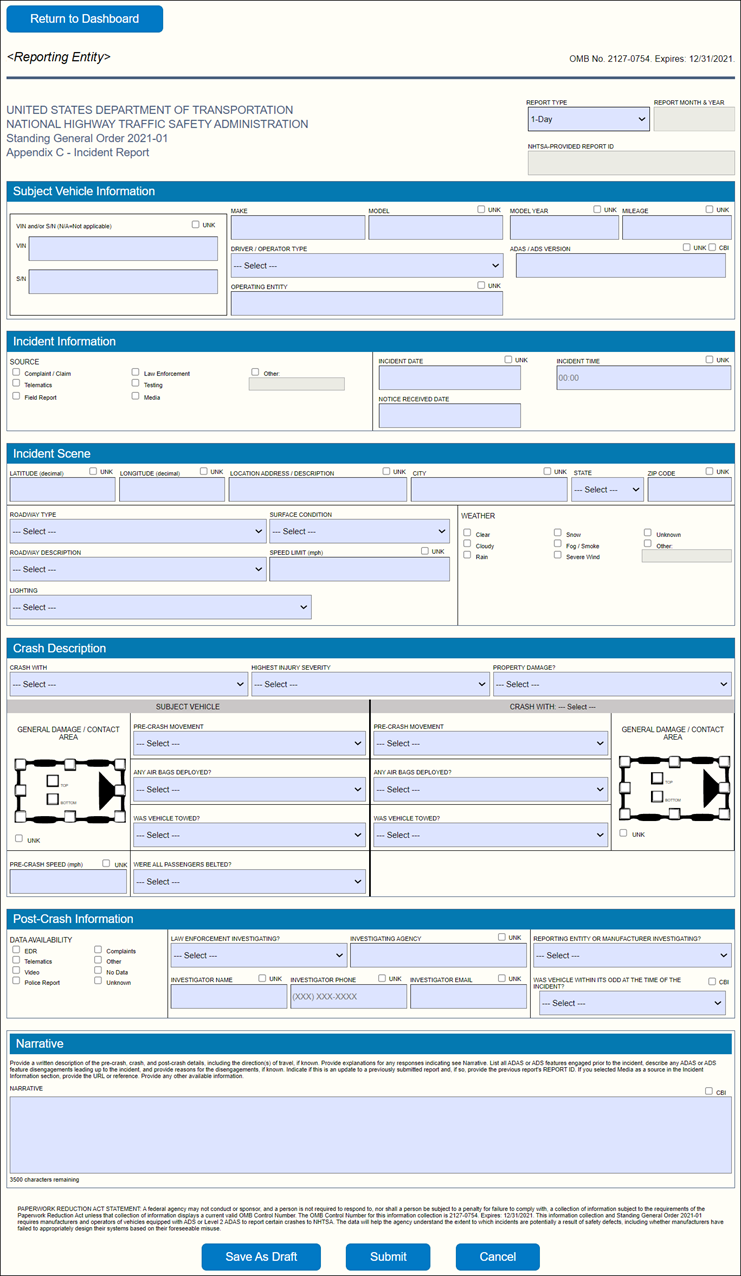Check UNK for VIN and/or S/N
Screen dimensions: 741x1276
tap(196, 225)
